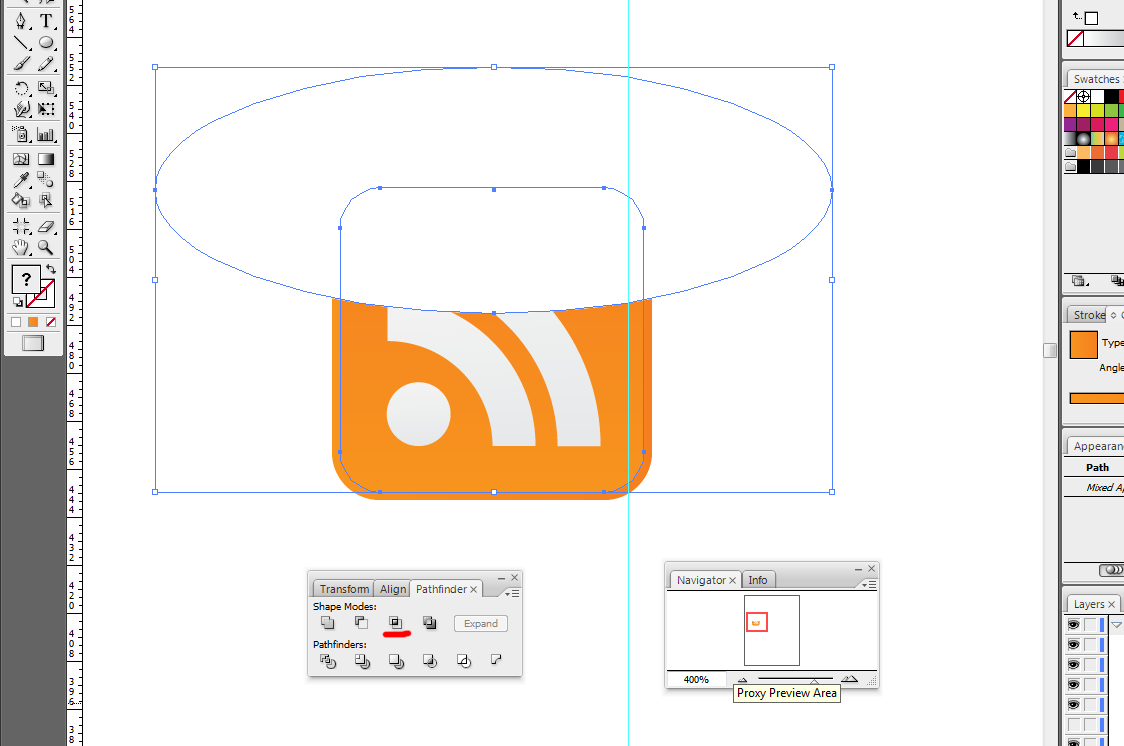Viewport: 1124px width, 746px height.
Task: Select the Appearance panel tab
Action: (1097, 446)
